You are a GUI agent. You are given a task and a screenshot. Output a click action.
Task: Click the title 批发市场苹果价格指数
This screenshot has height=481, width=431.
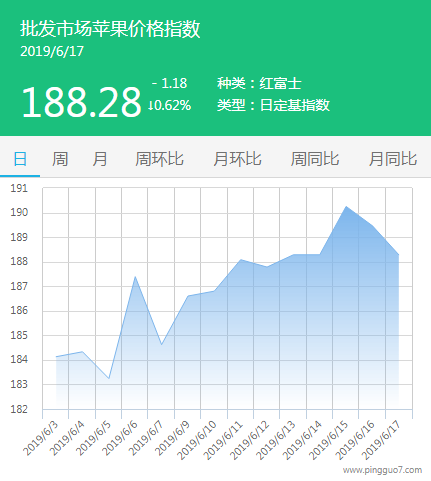[x=110, y=29]
